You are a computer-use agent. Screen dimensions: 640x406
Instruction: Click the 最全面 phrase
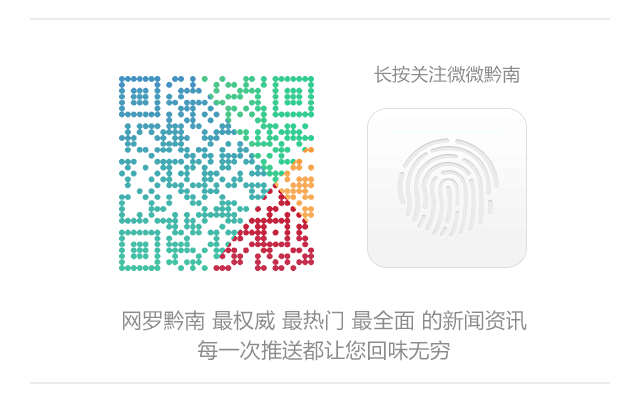[x=383, y=321]
